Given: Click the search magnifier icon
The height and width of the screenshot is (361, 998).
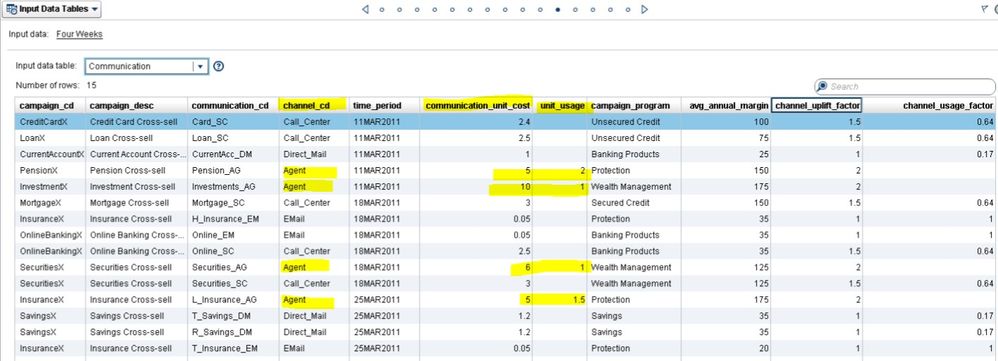Looking at the screenshot, I should (x=822, y=86).
